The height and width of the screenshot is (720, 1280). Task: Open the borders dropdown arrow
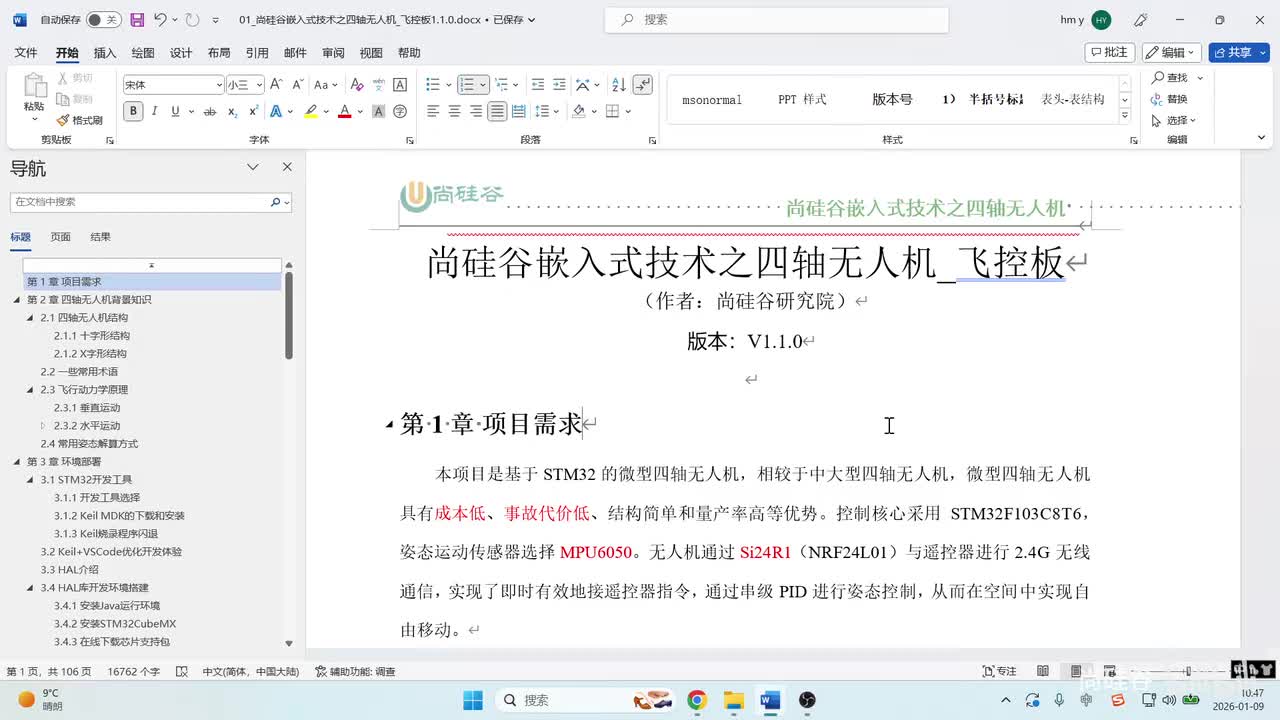[x=627, y=111]
